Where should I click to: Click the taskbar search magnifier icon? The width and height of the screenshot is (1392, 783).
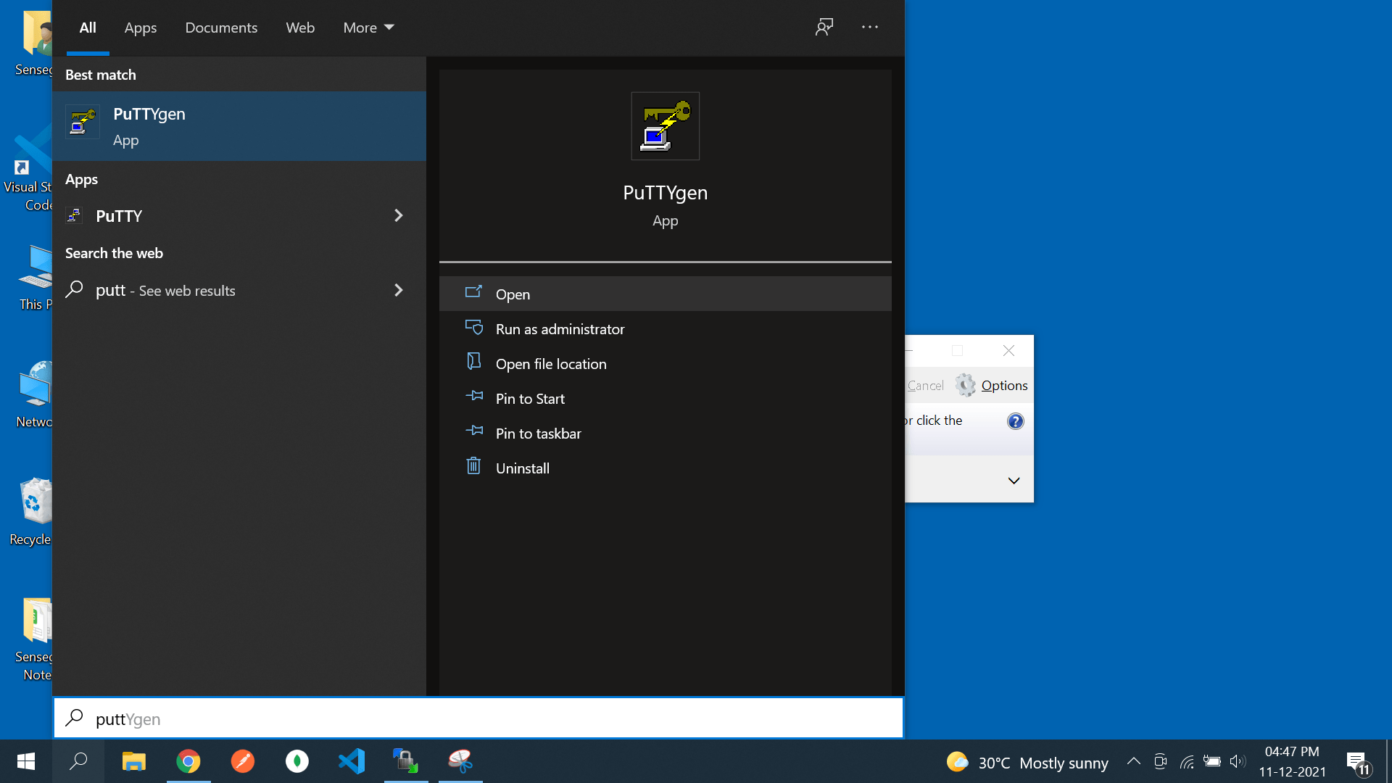78,761
